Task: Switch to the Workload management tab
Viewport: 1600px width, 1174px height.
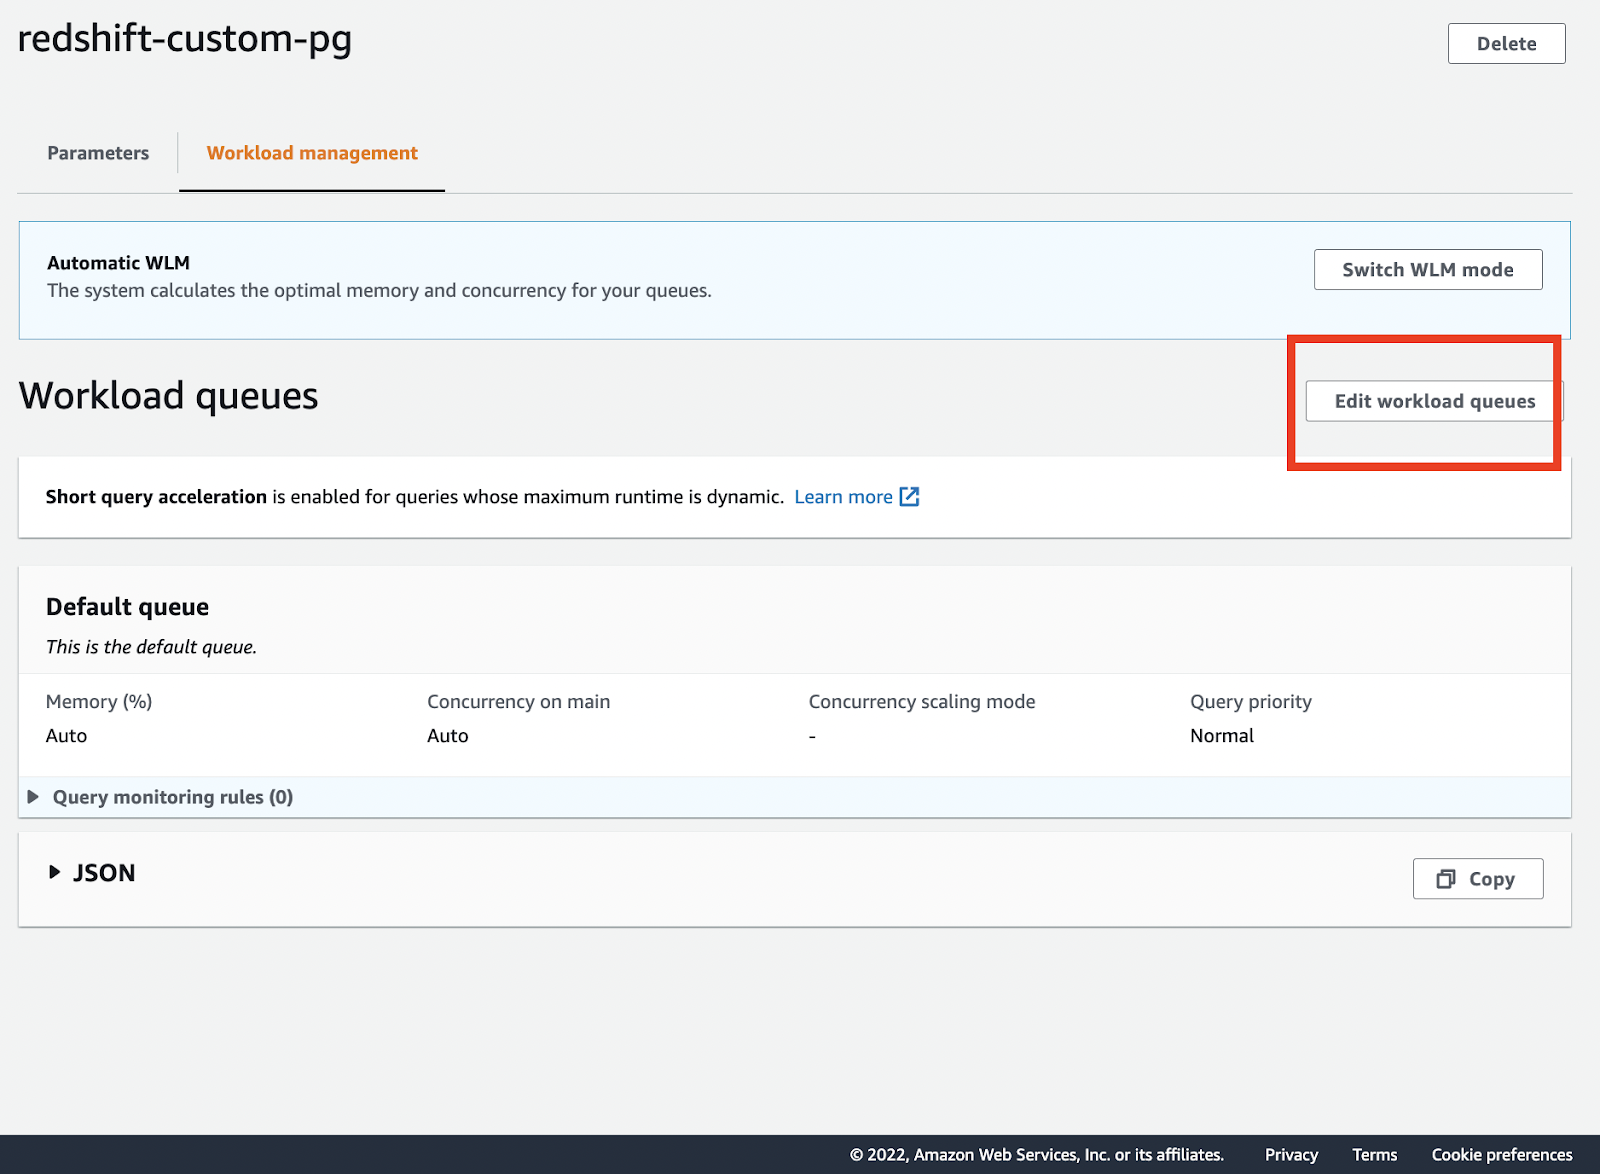Action: [x=311, y=153]
